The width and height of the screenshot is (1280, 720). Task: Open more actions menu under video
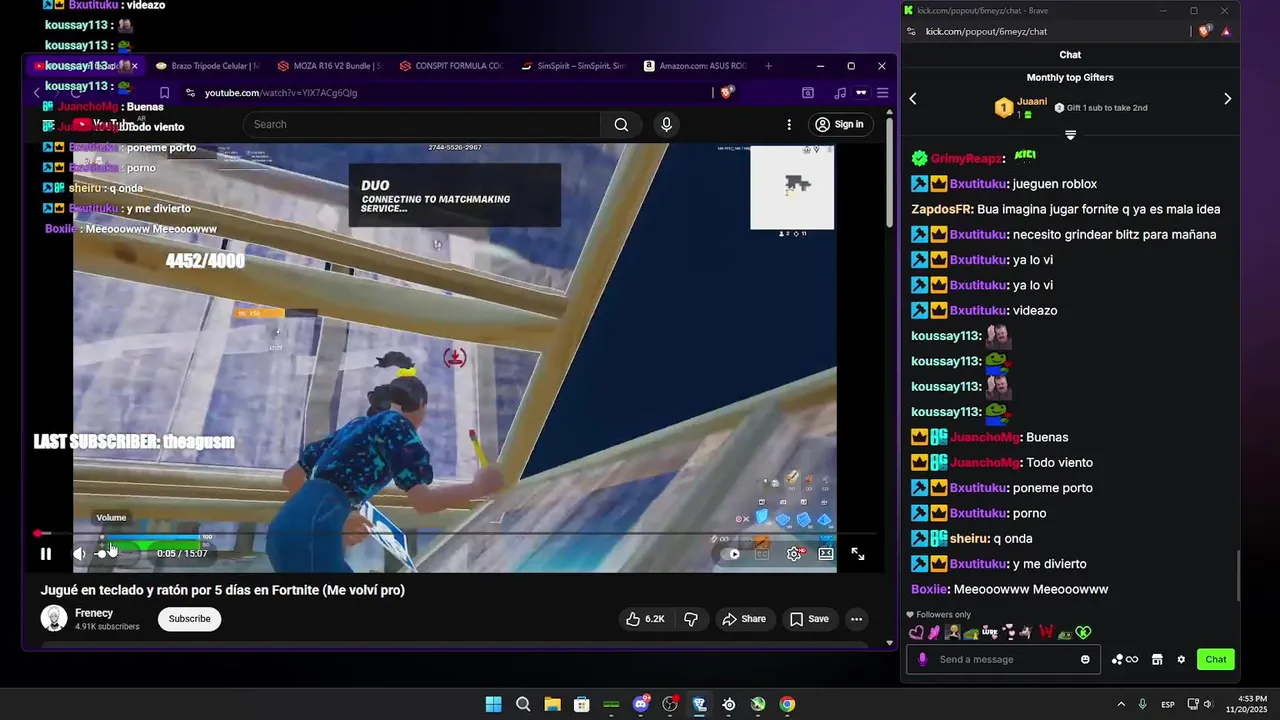(x=856, y=619)
